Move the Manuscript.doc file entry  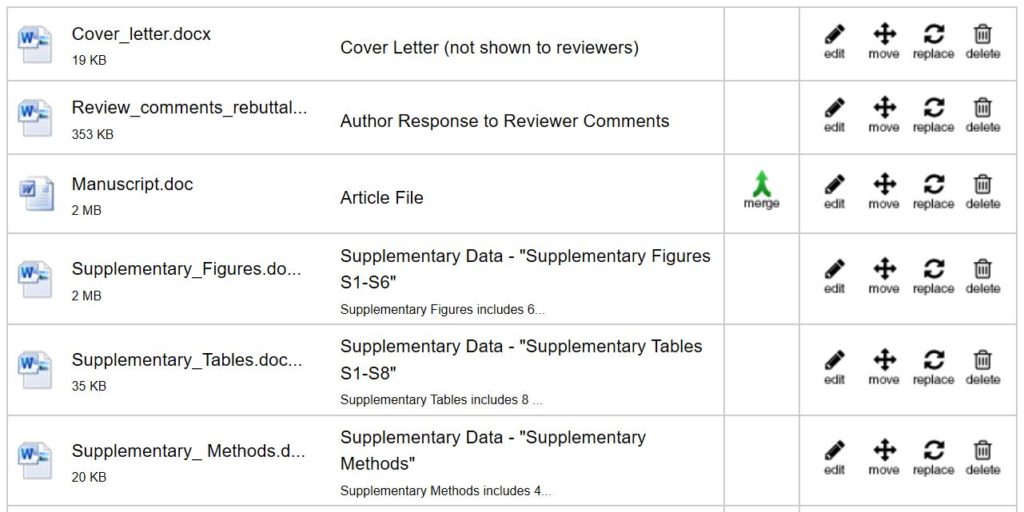[884, 192]
